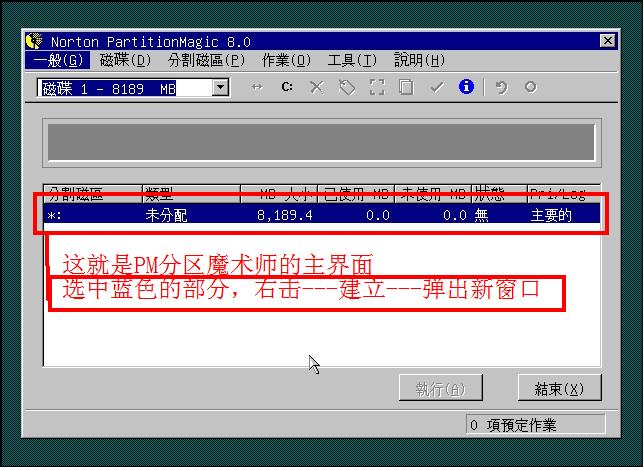643x467 pixels.
Task: Click the 結束(X) button
Action: click(559, 388)
